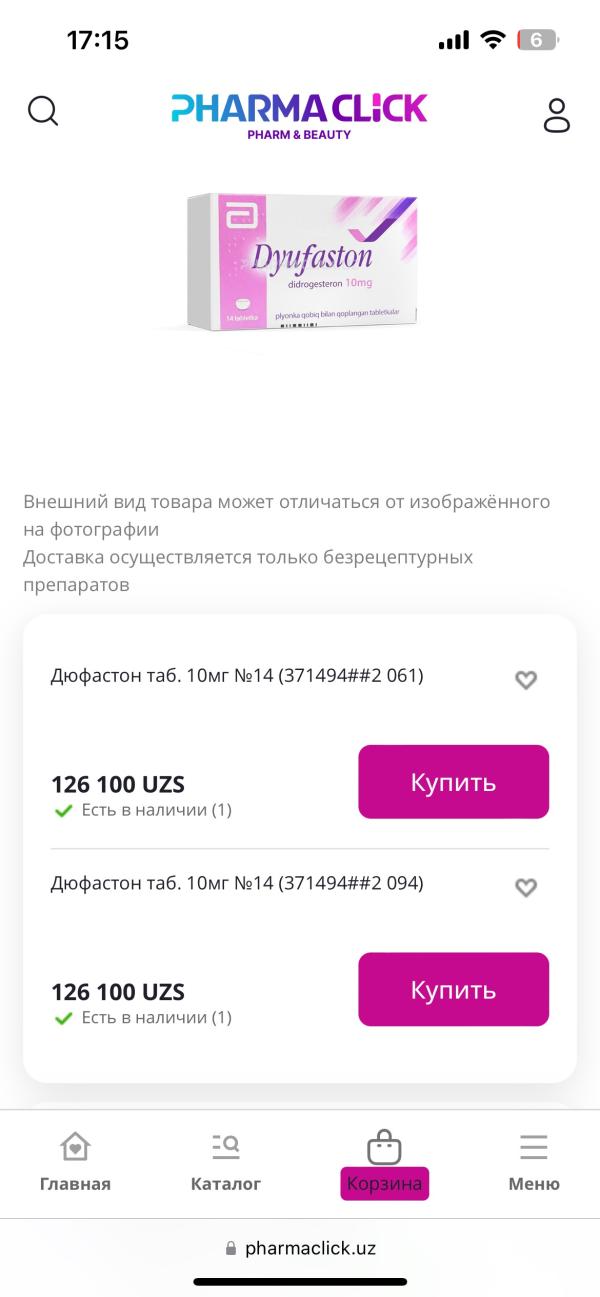Tap the Dyufaston product box image
The height and width of the screenshot is (1297, 600).
point(301,262)
